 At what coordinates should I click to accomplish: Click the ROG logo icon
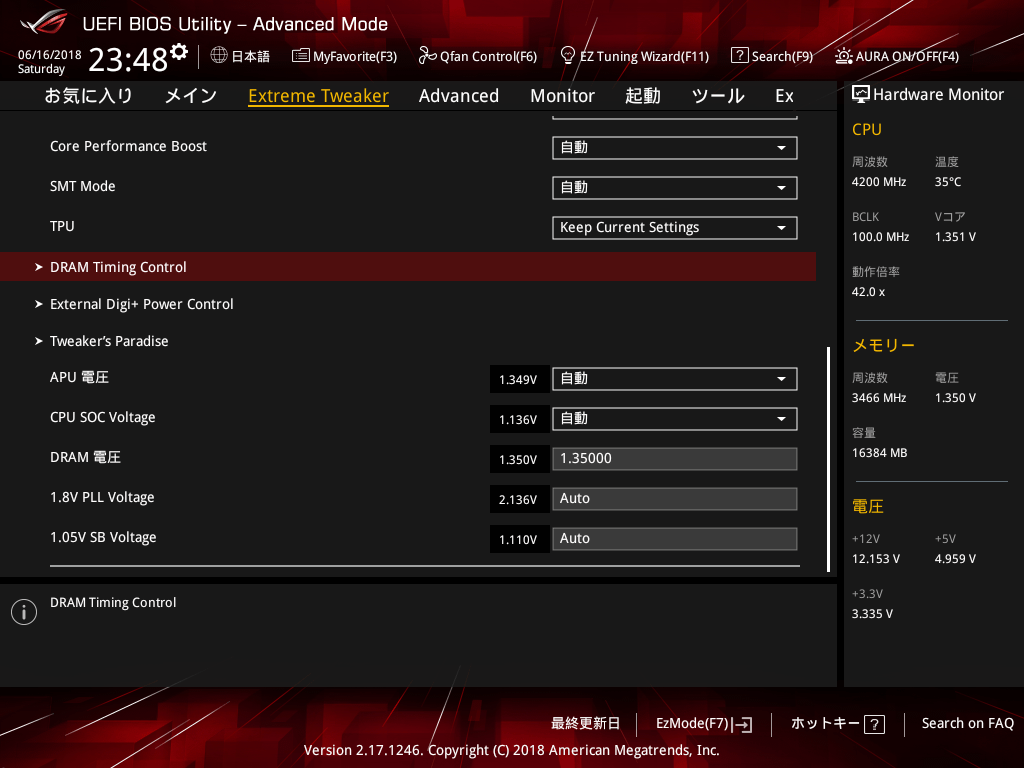pos(44,23)
